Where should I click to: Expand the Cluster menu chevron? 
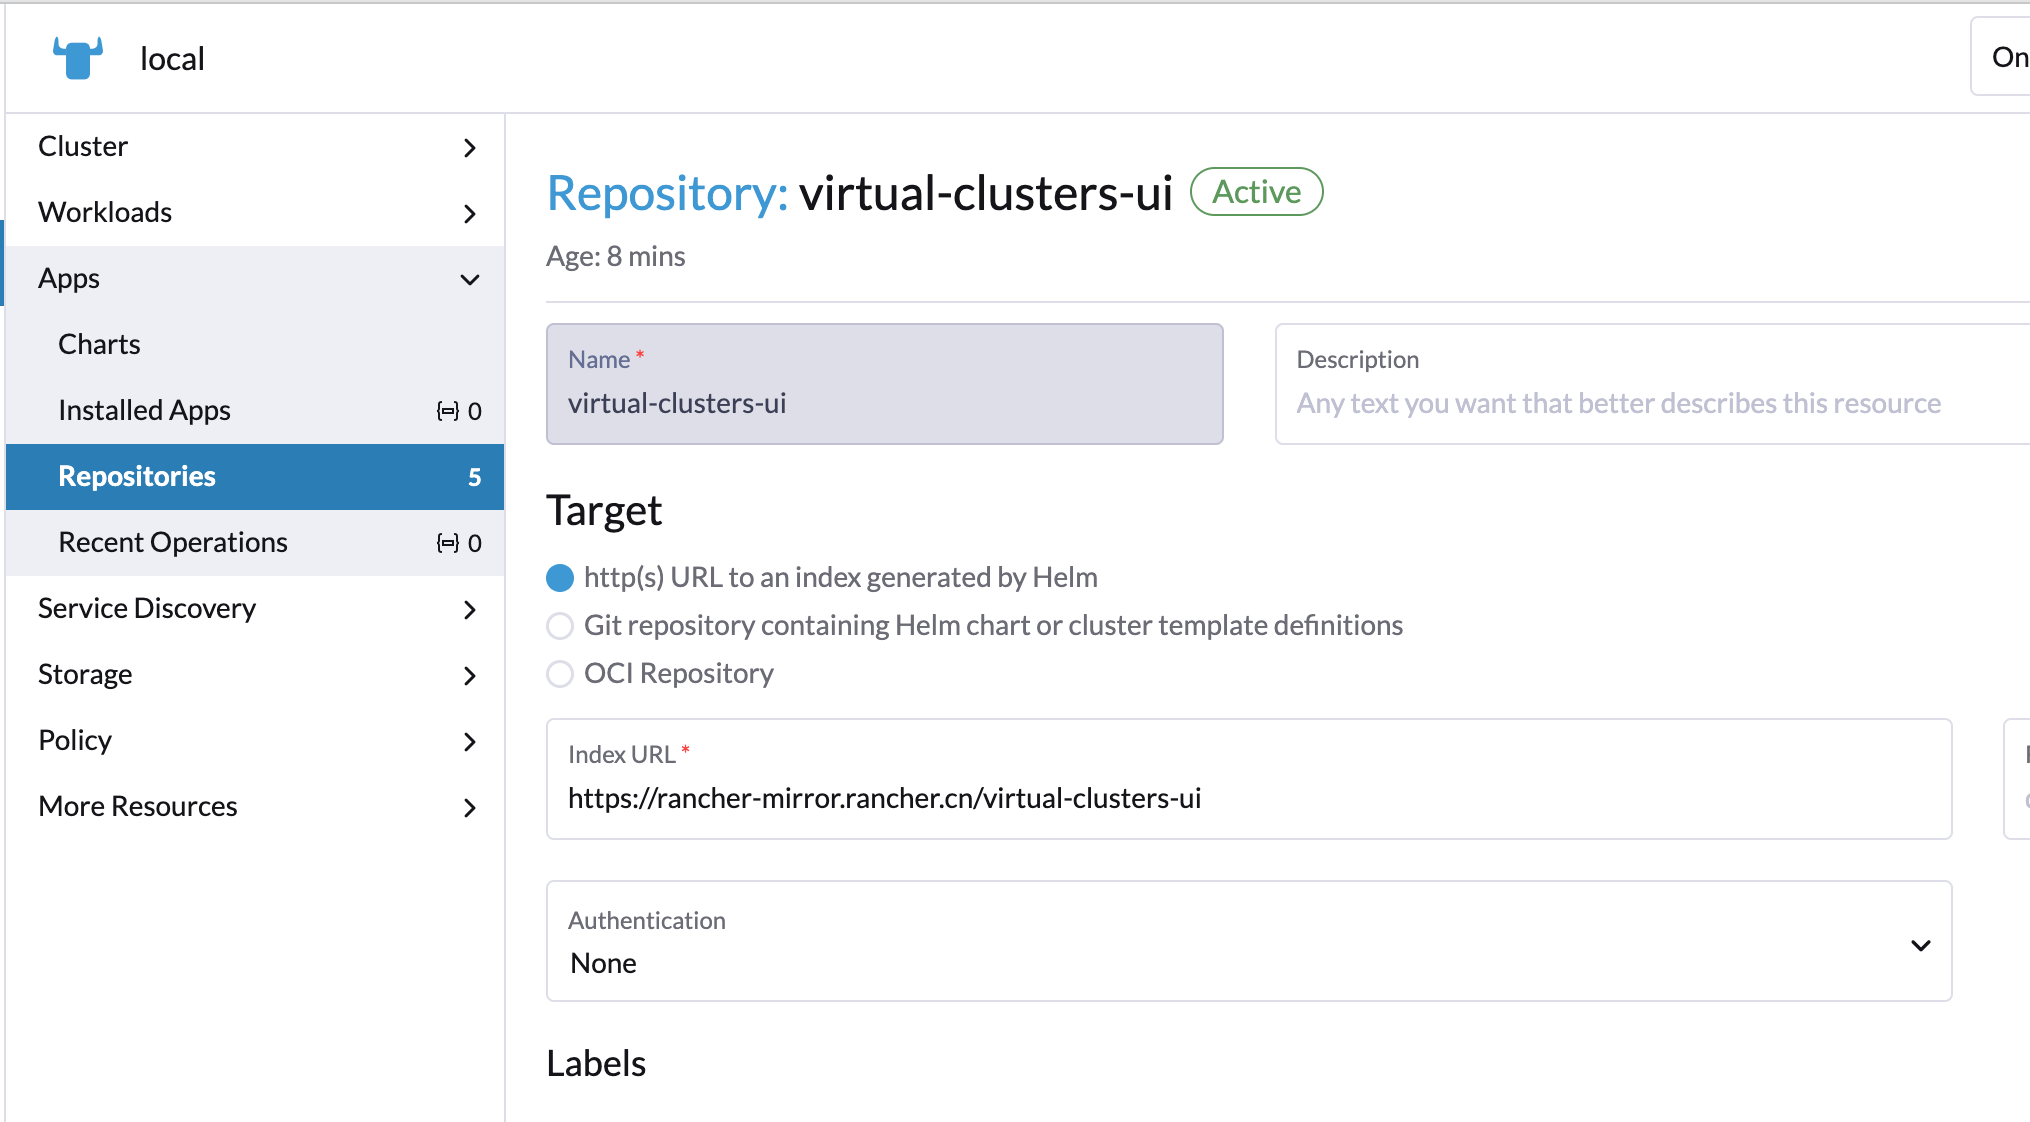[x=470, y=148]
